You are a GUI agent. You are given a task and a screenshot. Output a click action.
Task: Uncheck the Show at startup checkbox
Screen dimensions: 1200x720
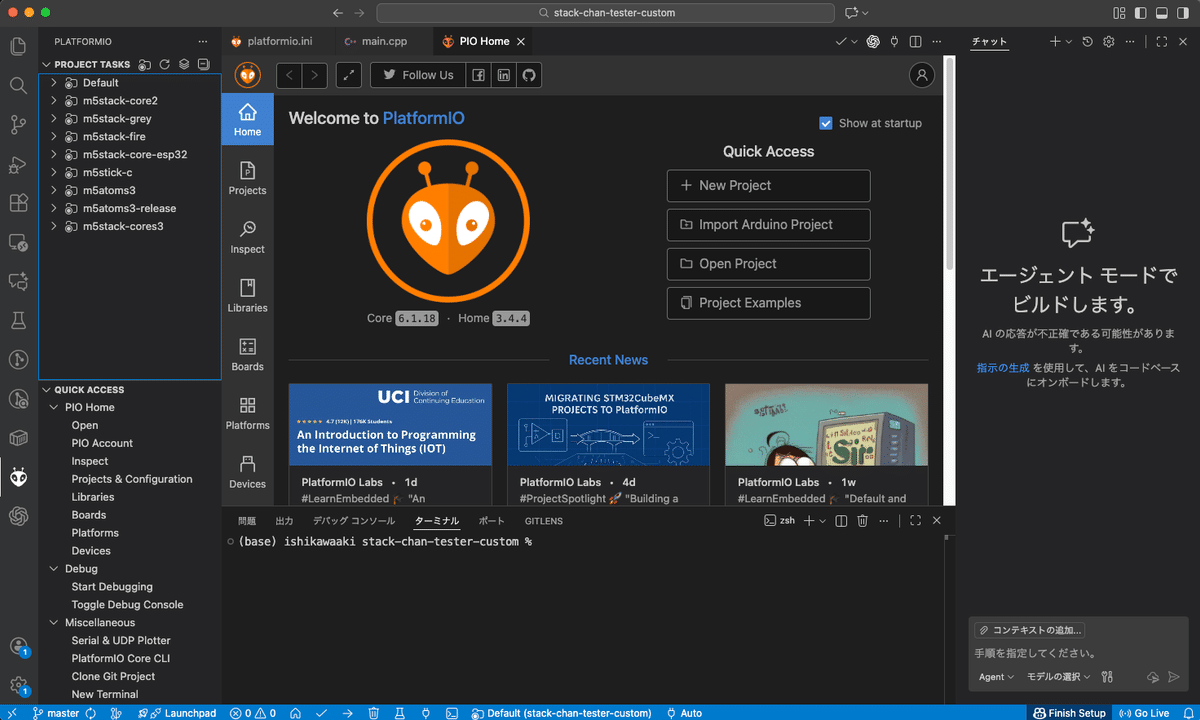click(826, 122)
